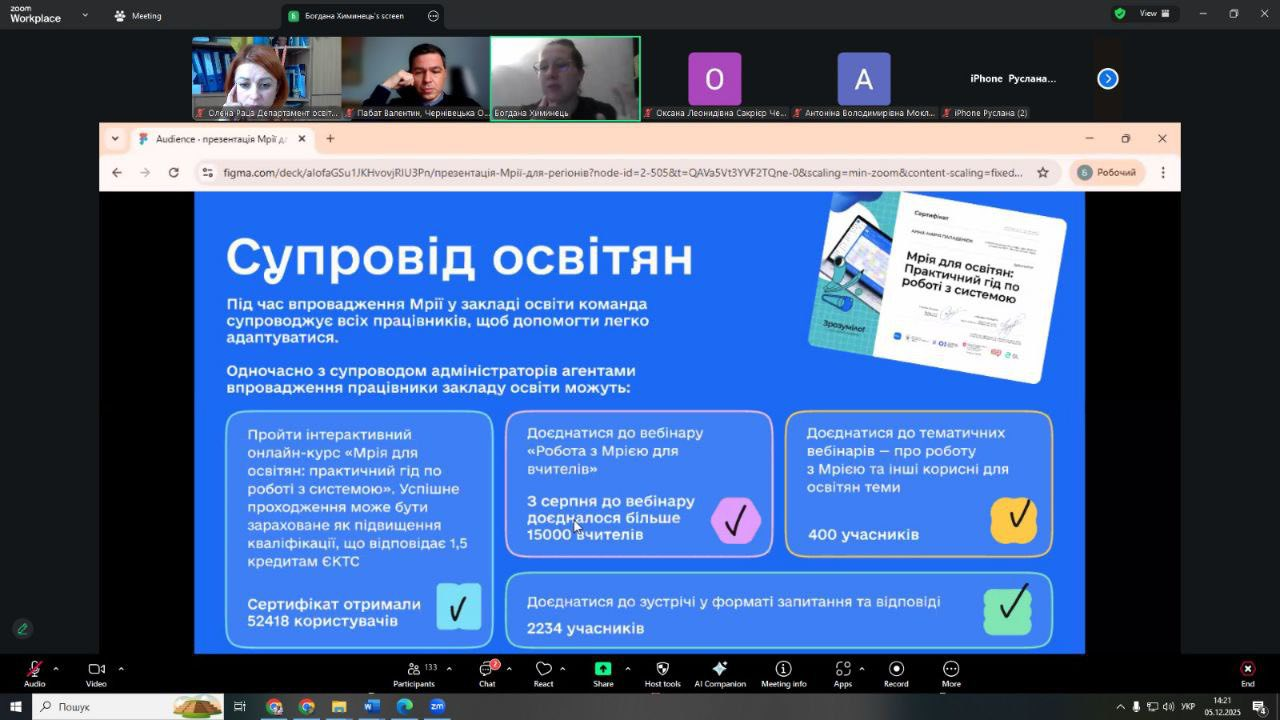Image resolution: width=1280 pixels, height=720 pixels.
Task: Open the Apps panel
Action: coord(842,674)
